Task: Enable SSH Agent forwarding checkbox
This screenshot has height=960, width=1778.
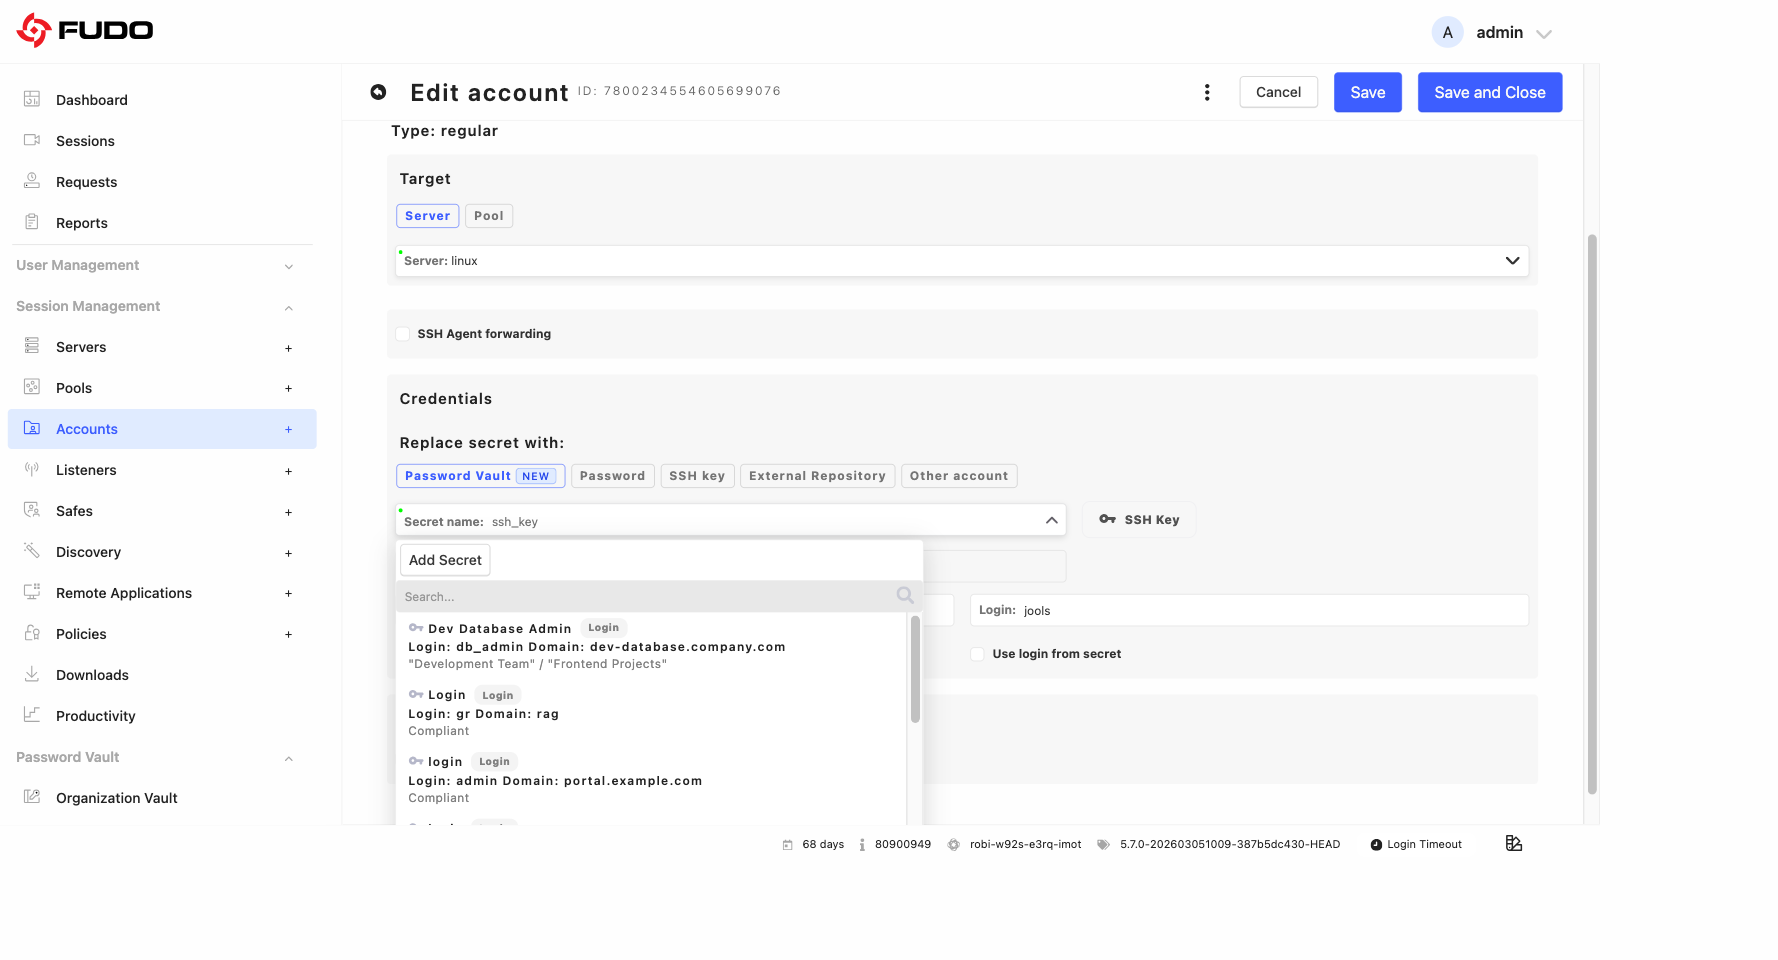Action: tap(403, 334)
